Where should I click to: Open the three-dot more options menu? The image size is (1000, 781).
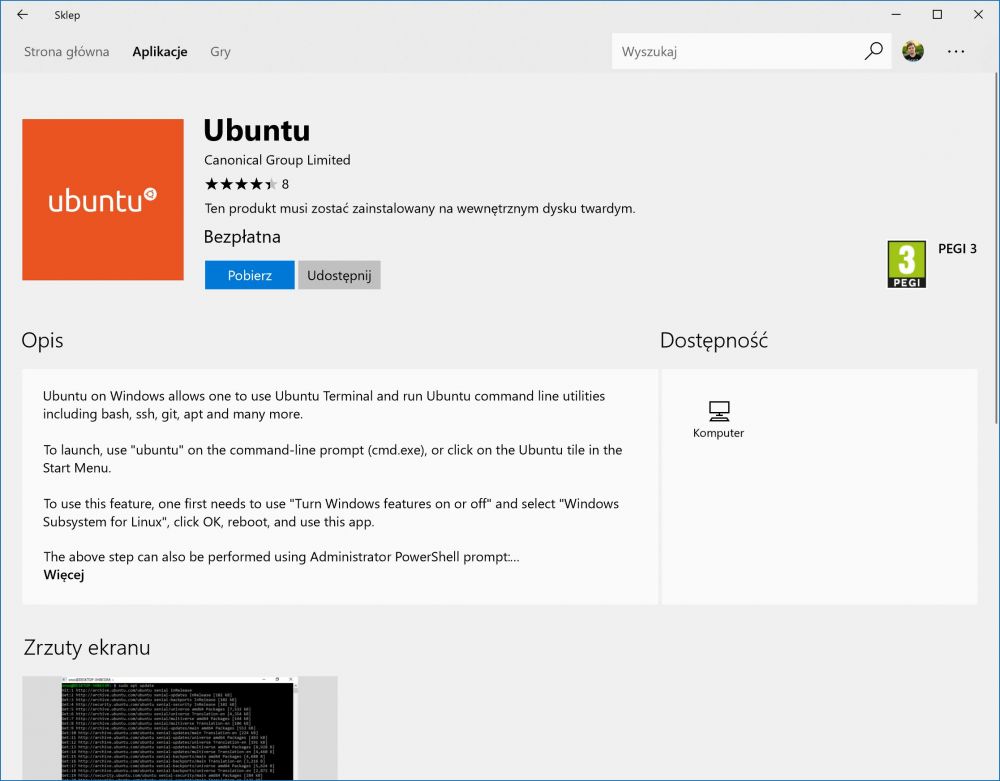(x=955, y=52)
